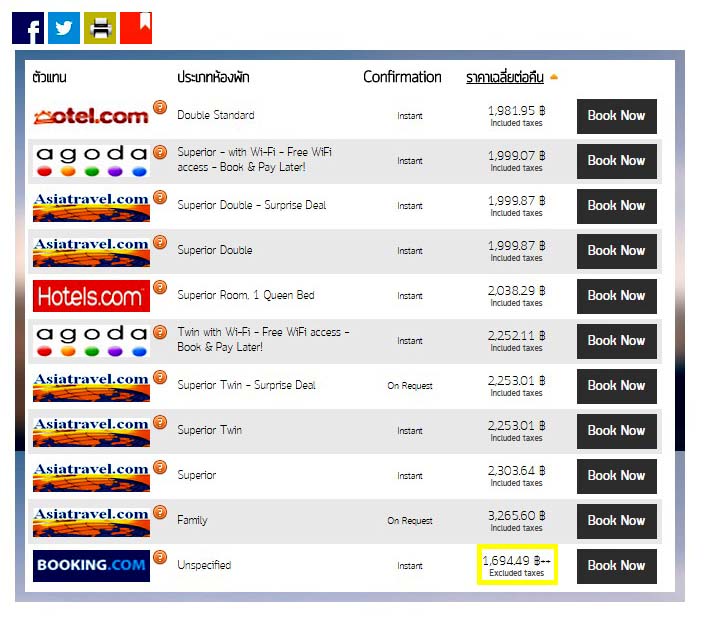Click the orange sort arrow beside price header
704x622 pixels.
(554, 77)
